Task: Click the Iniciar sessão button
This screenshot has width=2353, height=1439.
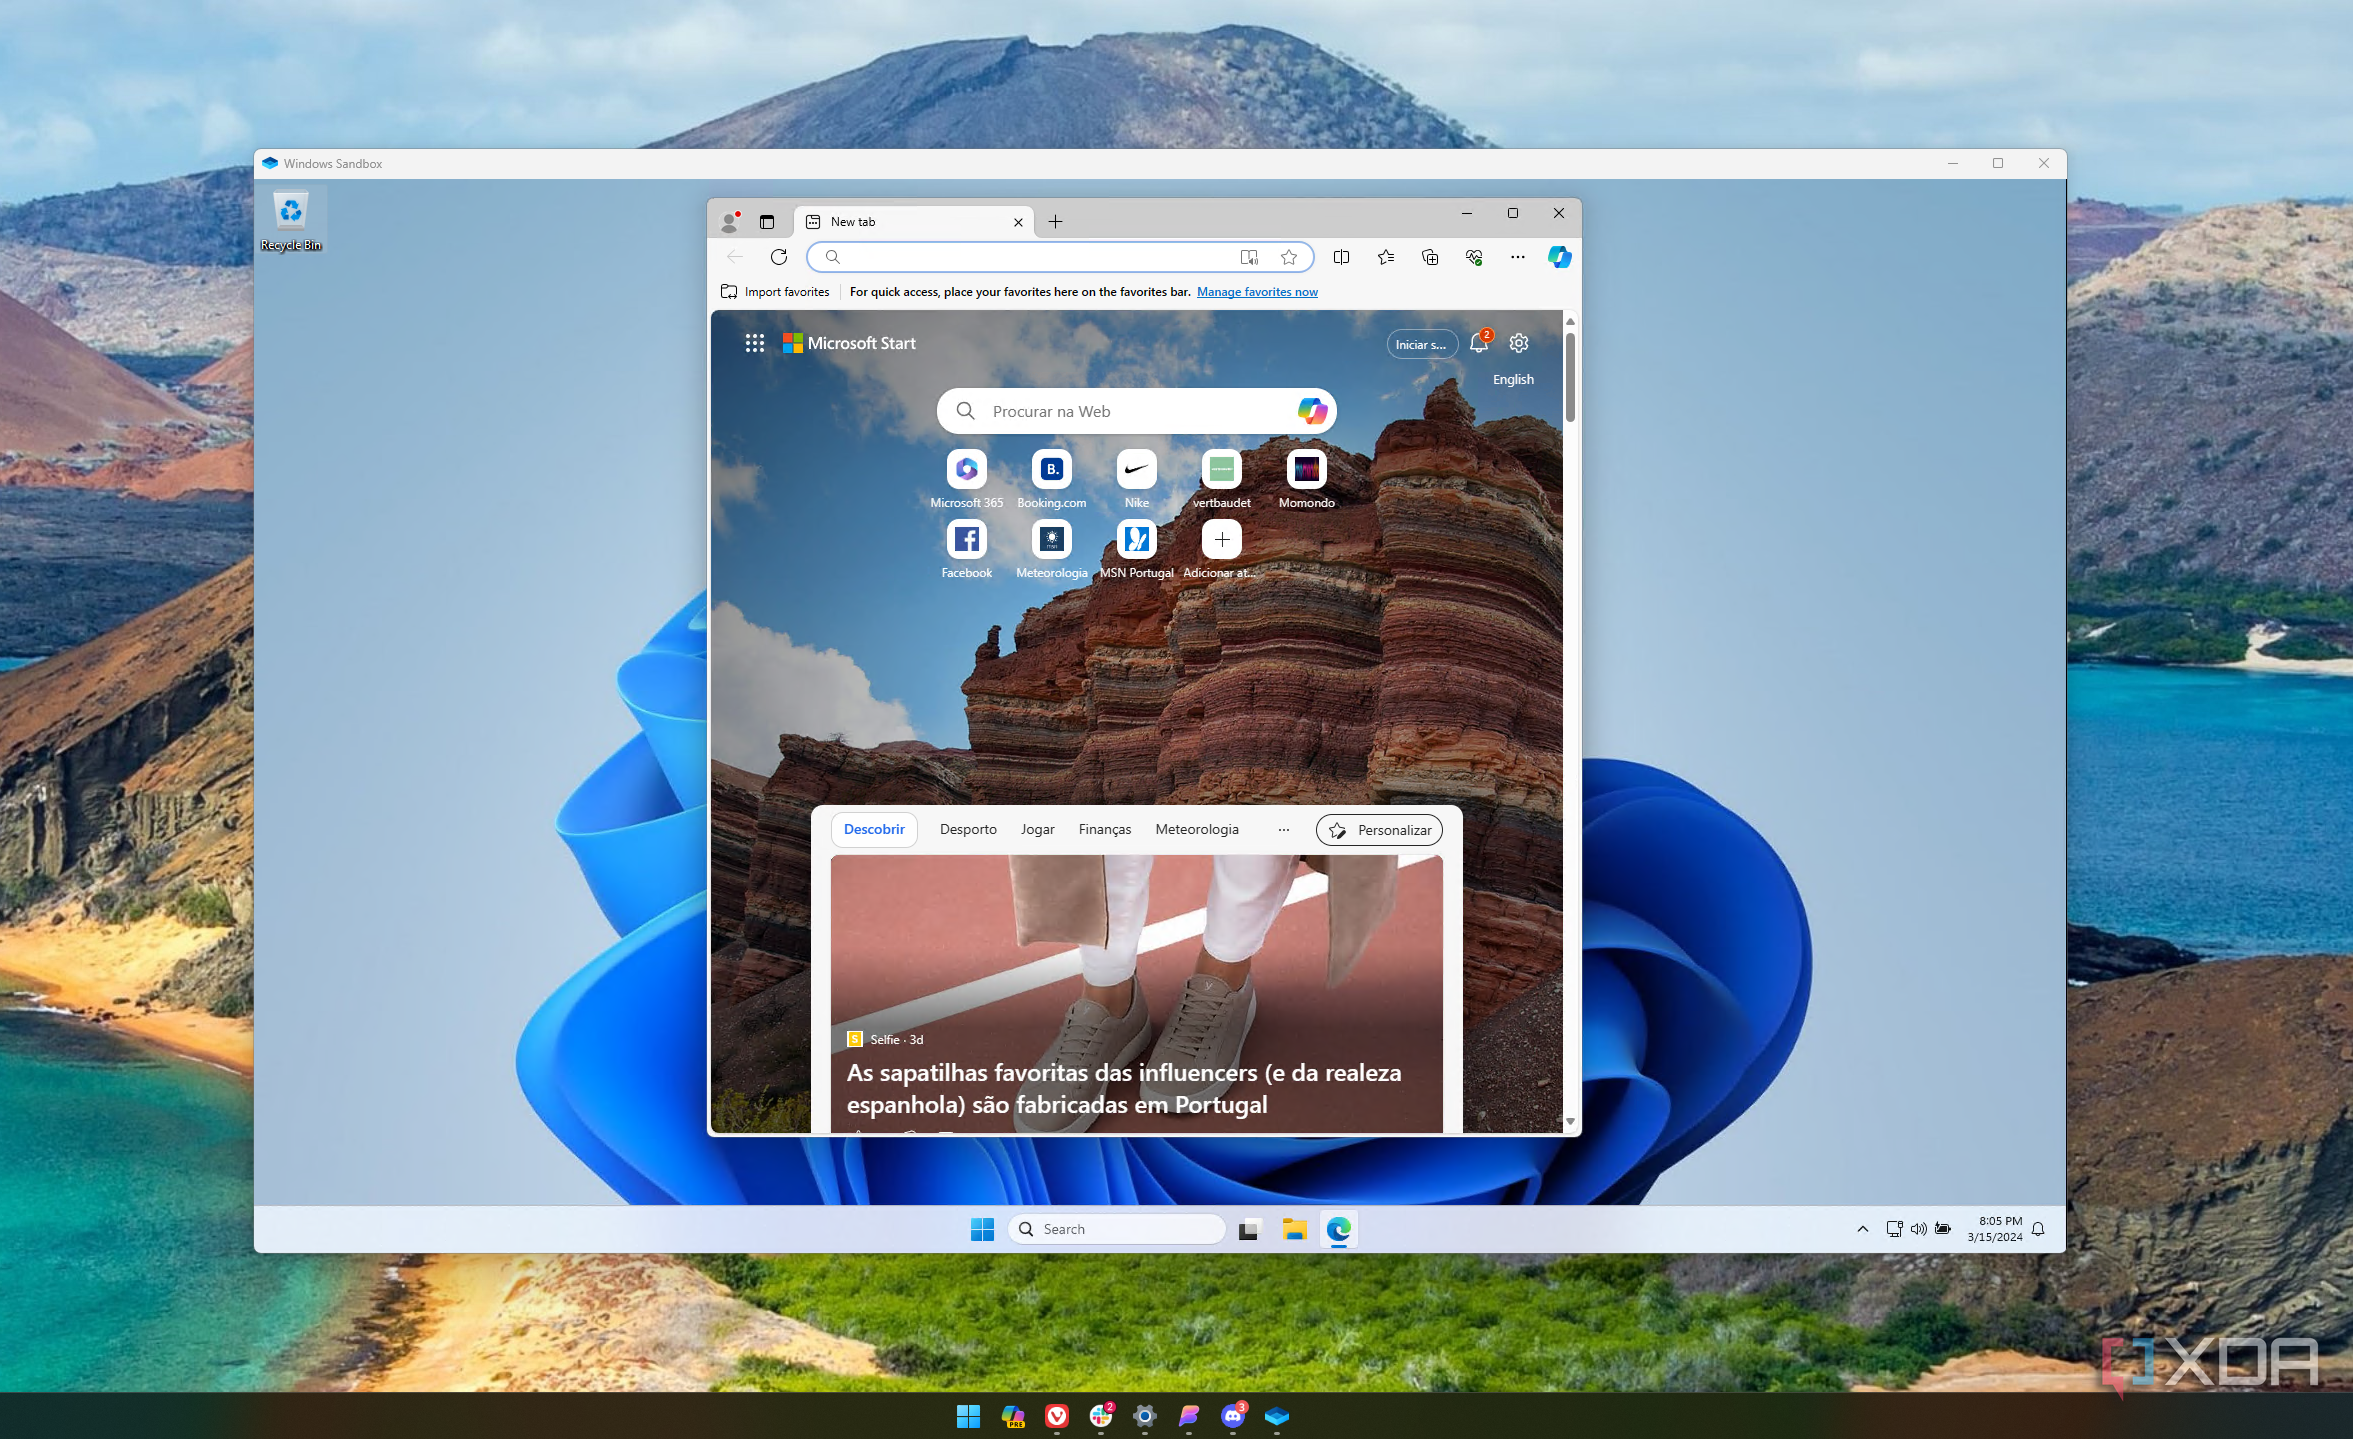Action: tap(1422, 344)
